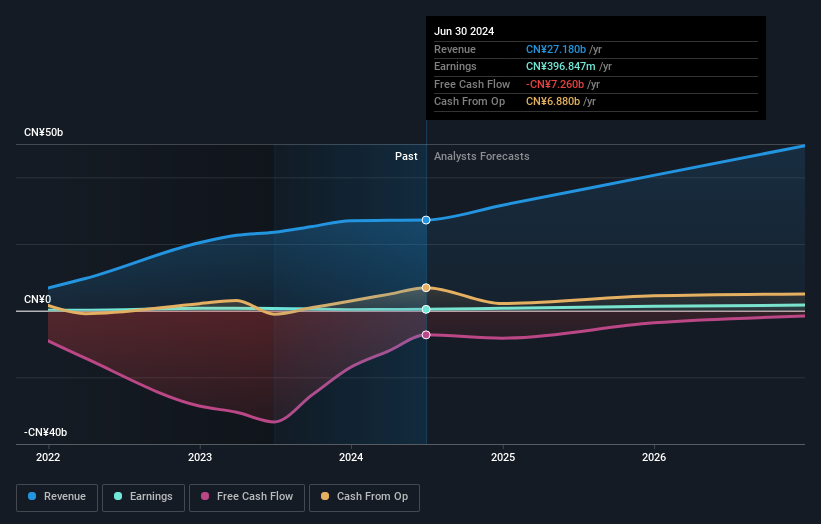Click the teal Earnings data point

tap(426, 309)
